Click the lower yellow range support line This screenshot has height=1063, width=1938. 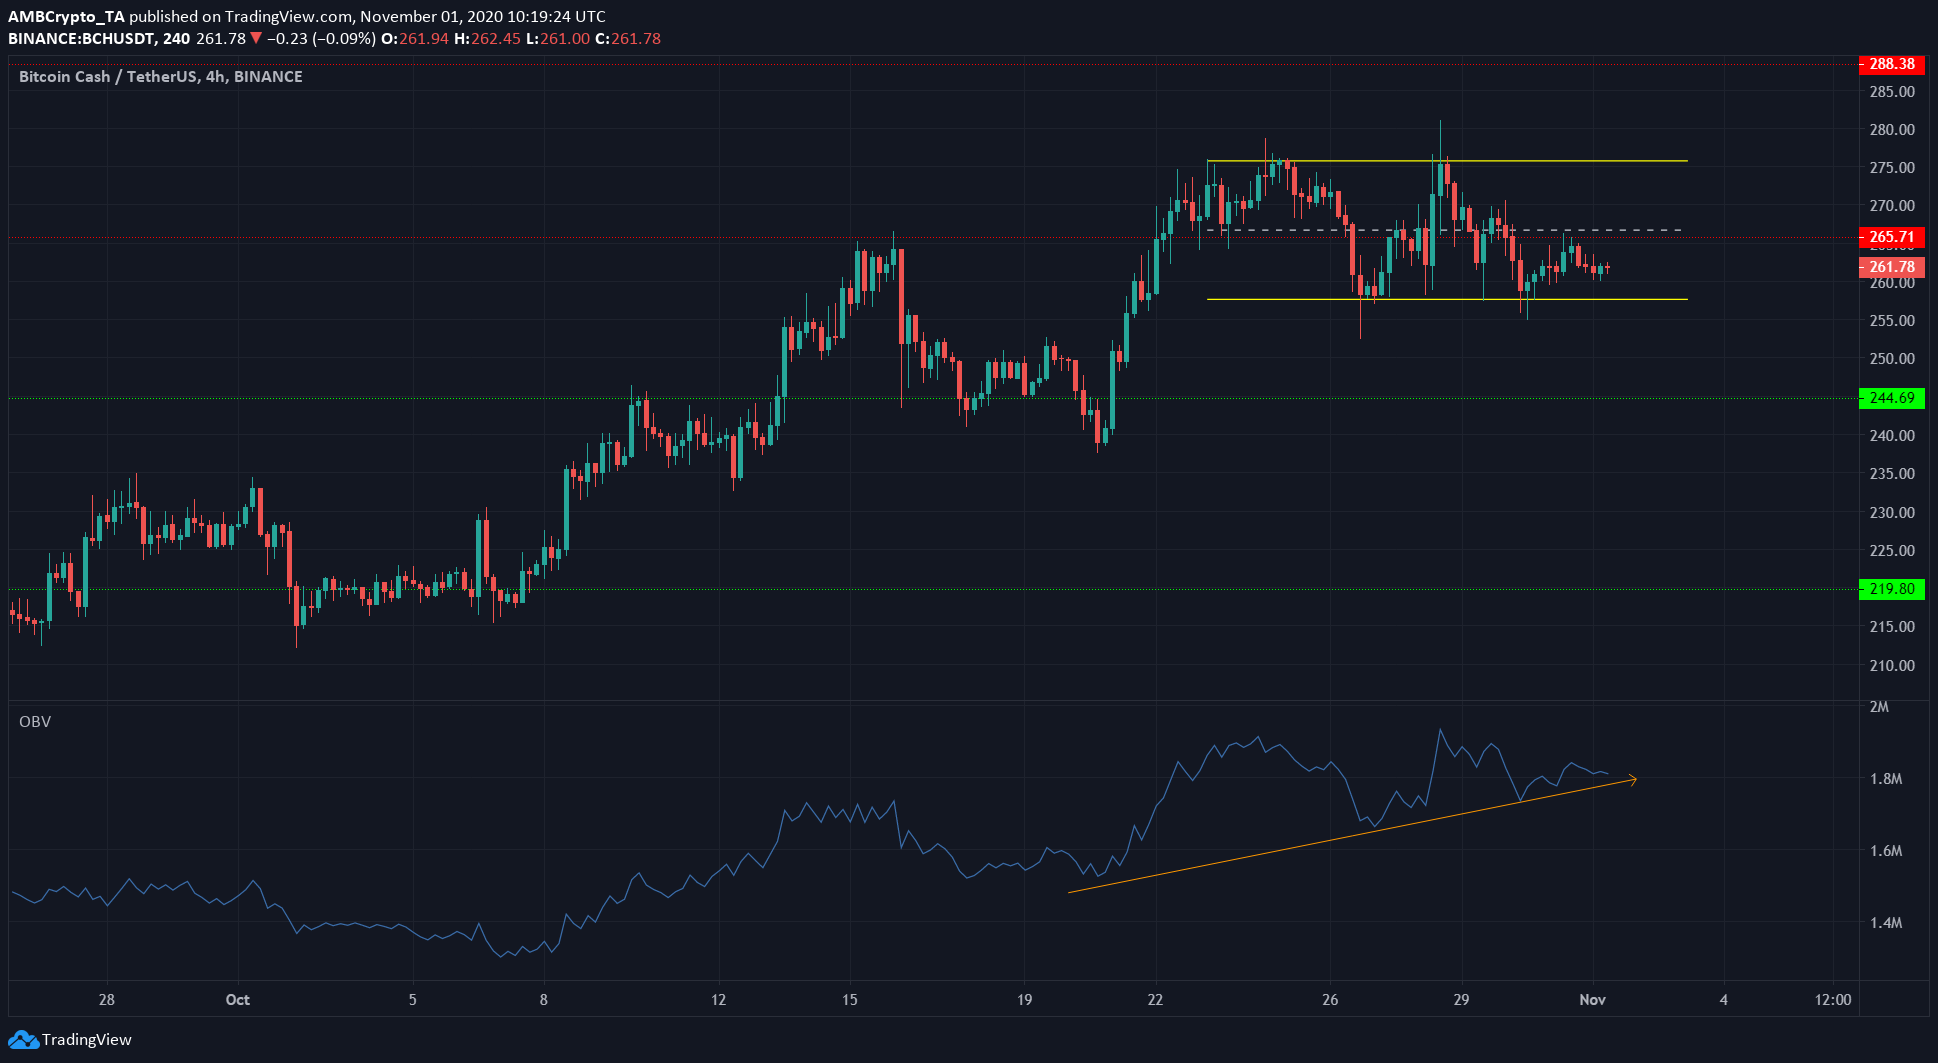1447,299
